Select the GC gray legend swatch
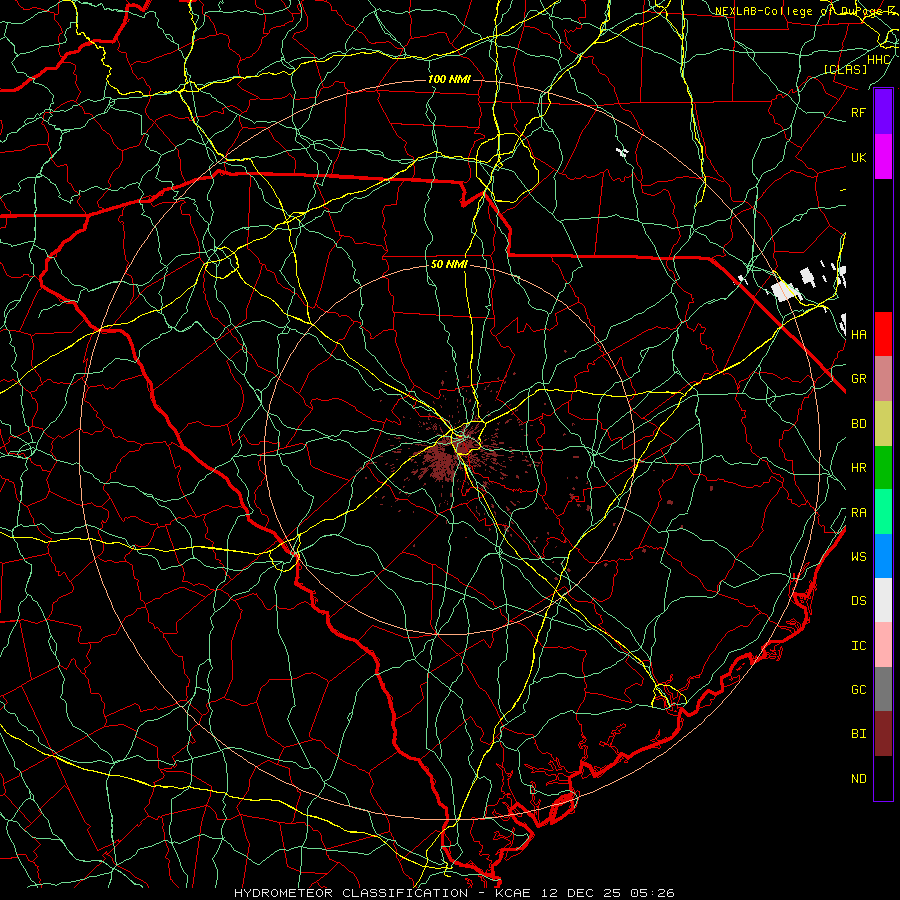 [x=883, y=689]
